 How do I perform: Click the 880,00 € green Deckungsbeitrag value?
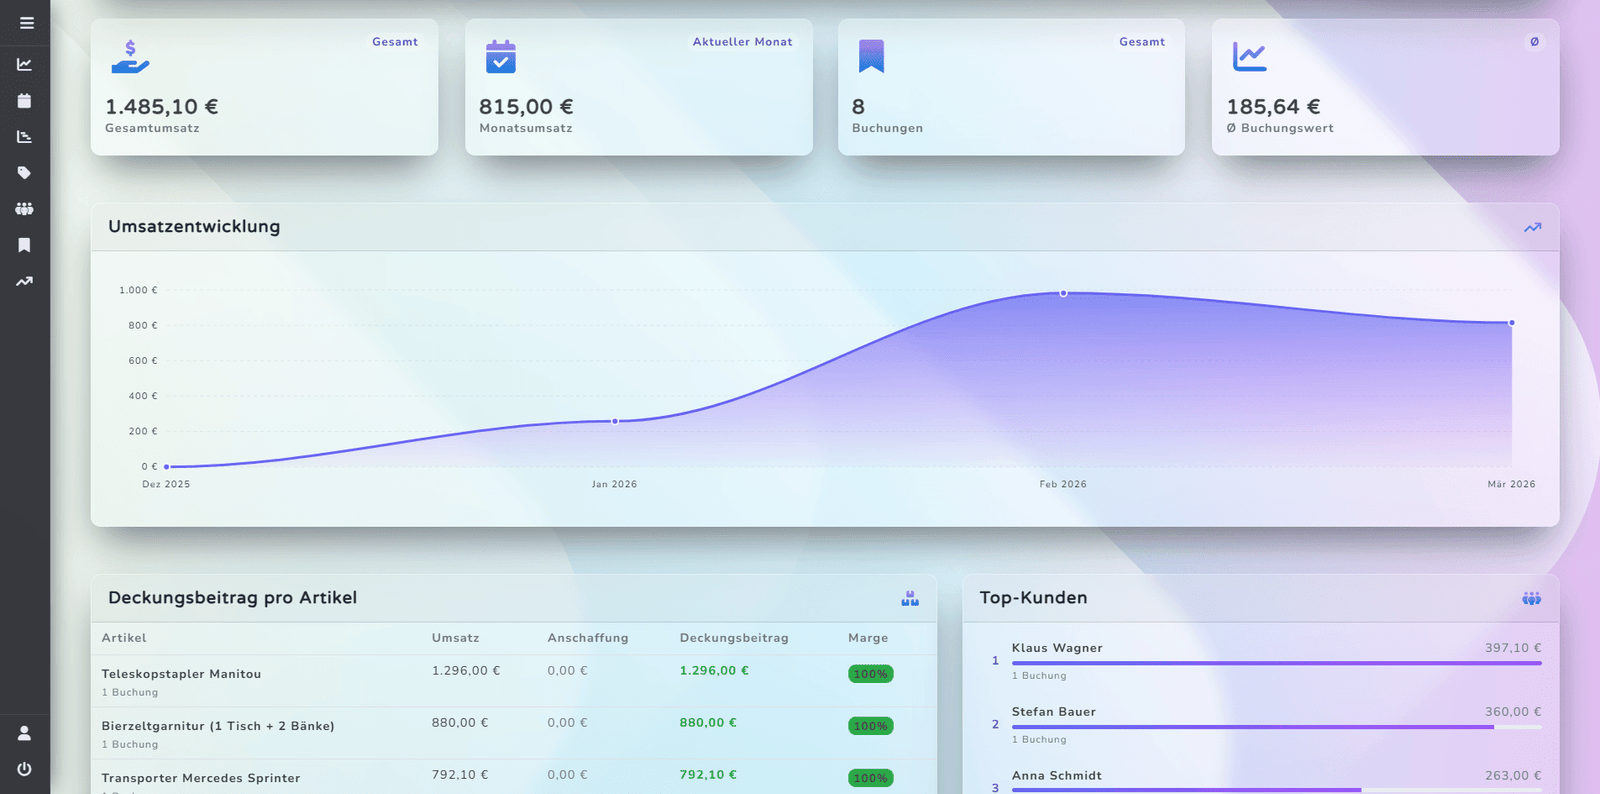pyautogui.click(x=708, y=723)
